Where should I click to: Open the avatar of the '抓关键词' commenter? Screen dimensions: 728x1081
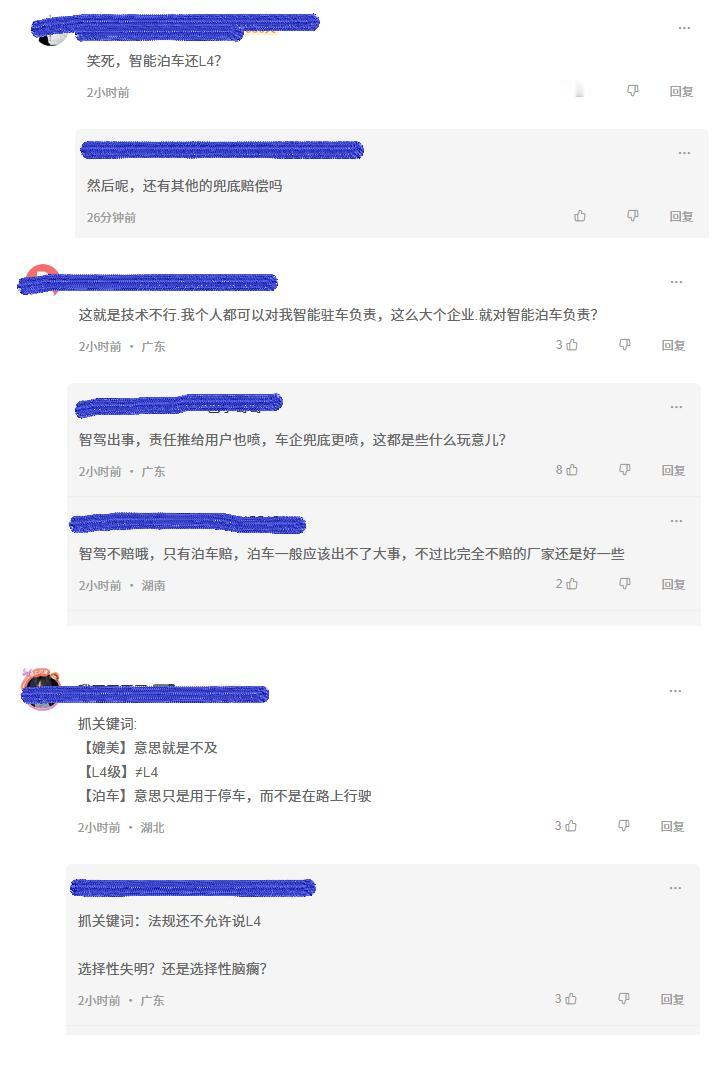click(x=41, y=688)
